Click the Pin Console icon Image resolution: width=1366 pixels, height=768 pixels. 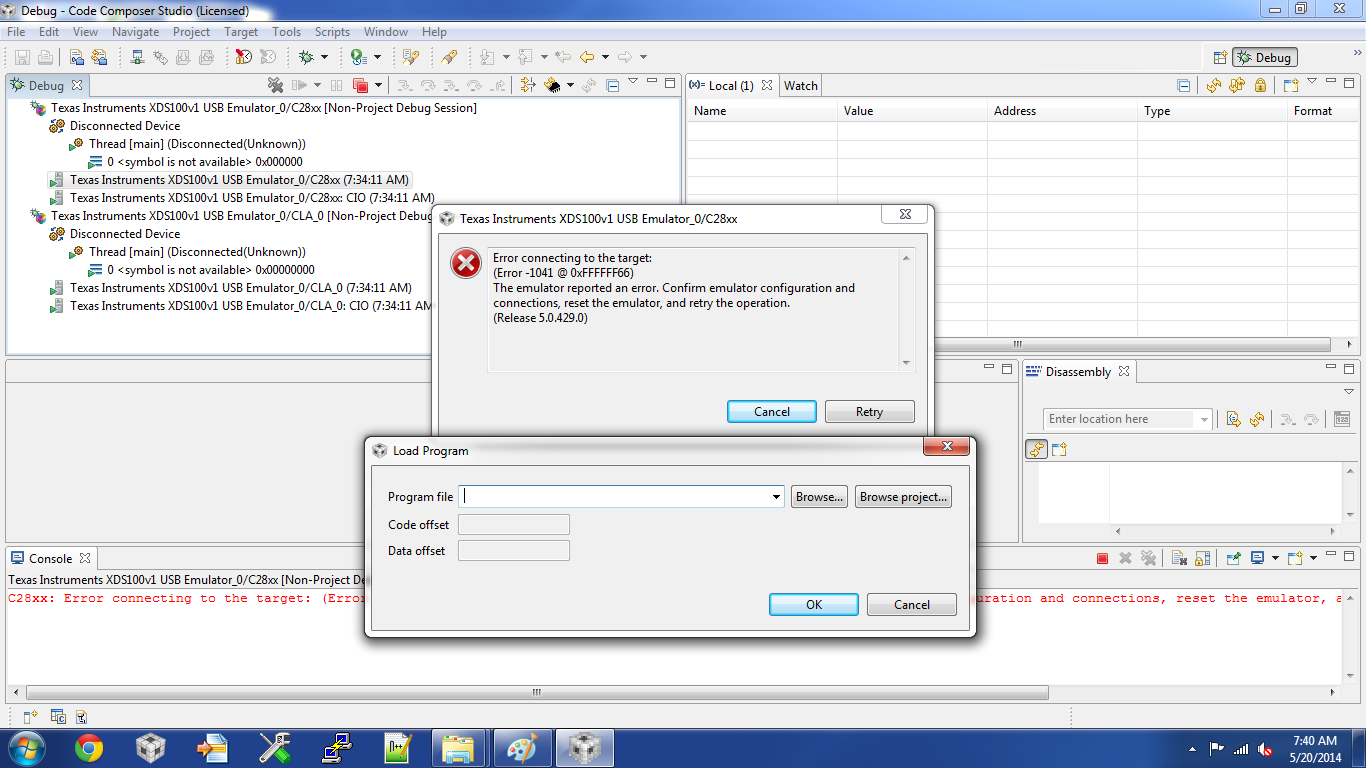1234,558
